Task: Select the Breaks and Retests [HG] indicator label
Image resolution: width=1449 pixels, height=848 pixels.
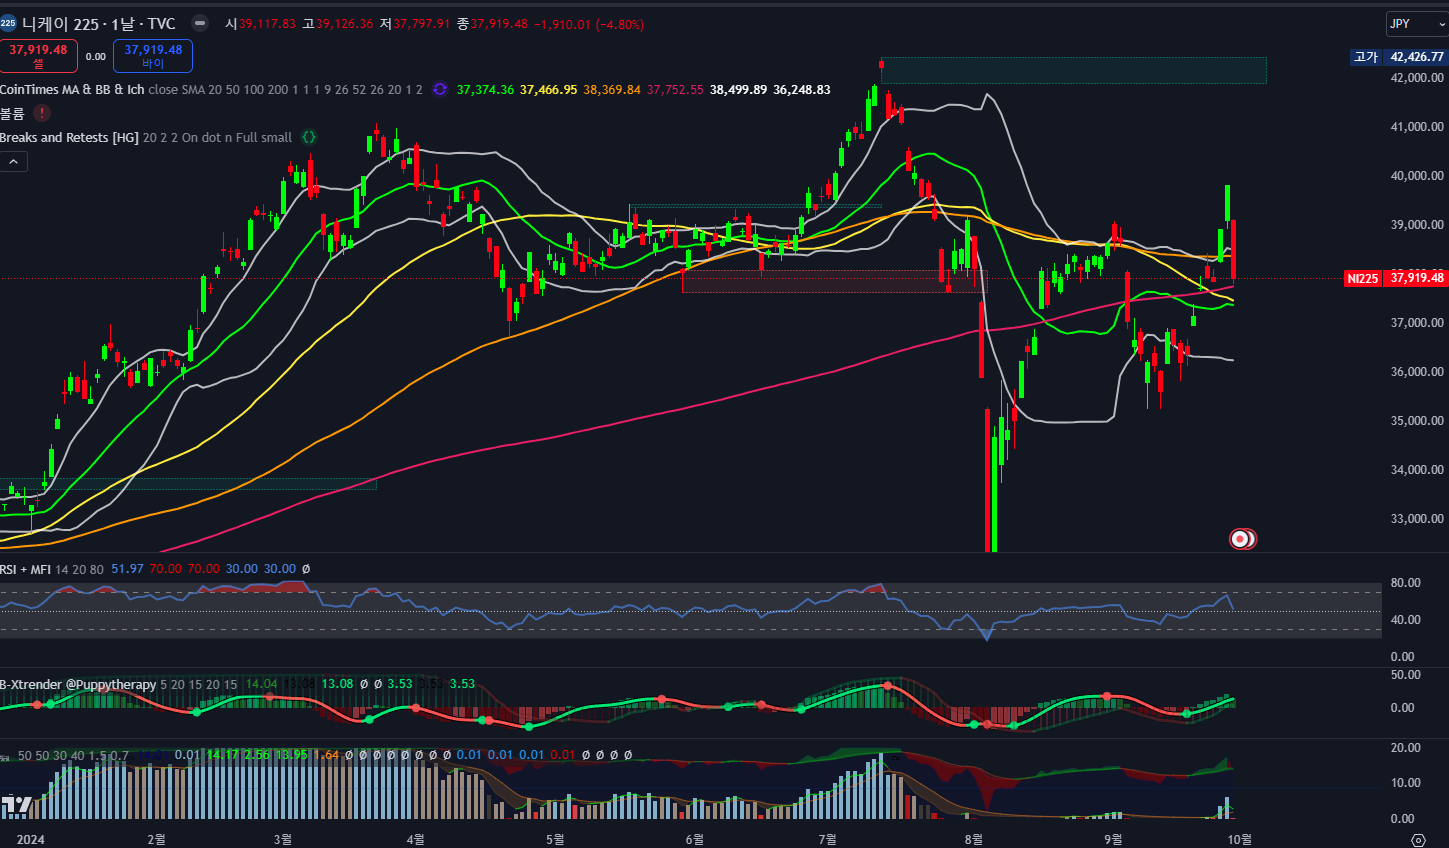Action: pyautogui.click(x=69, y=138)
